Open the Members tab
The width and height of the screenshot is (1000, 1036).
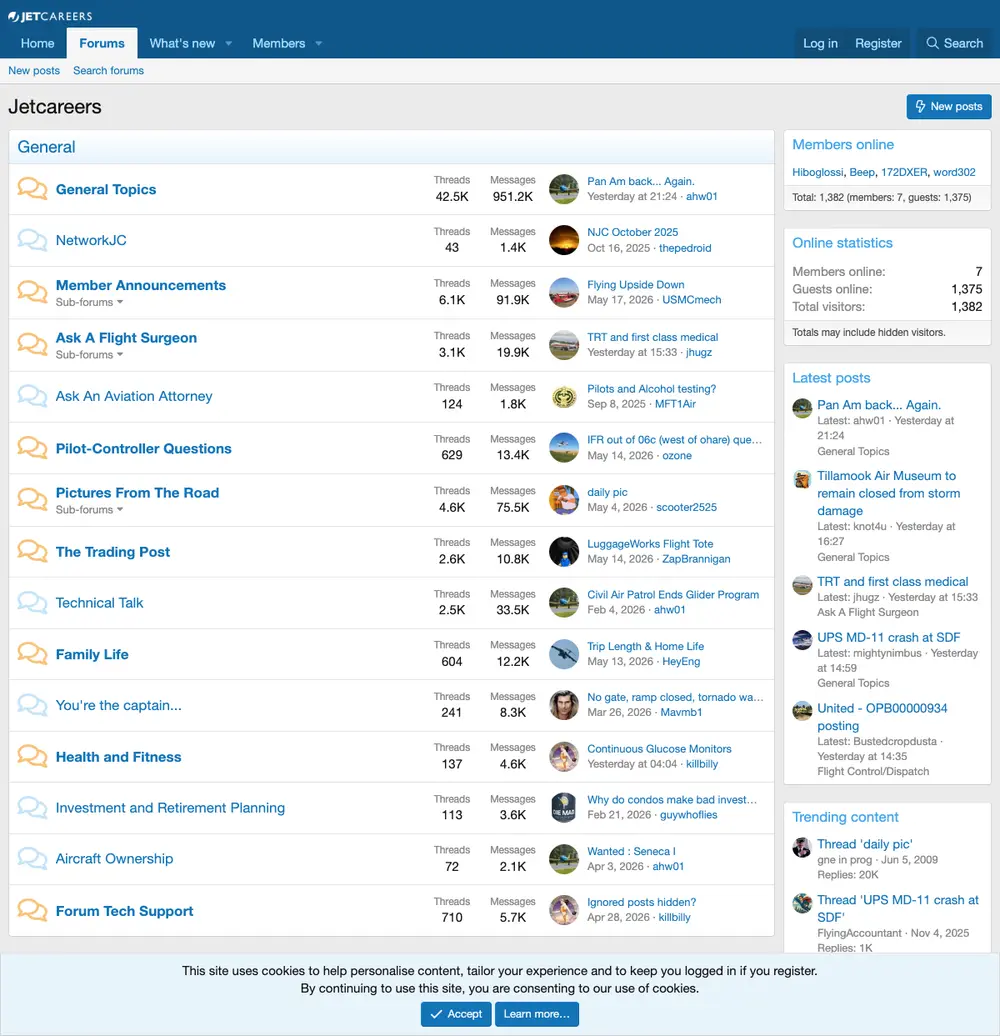[279, 44]
